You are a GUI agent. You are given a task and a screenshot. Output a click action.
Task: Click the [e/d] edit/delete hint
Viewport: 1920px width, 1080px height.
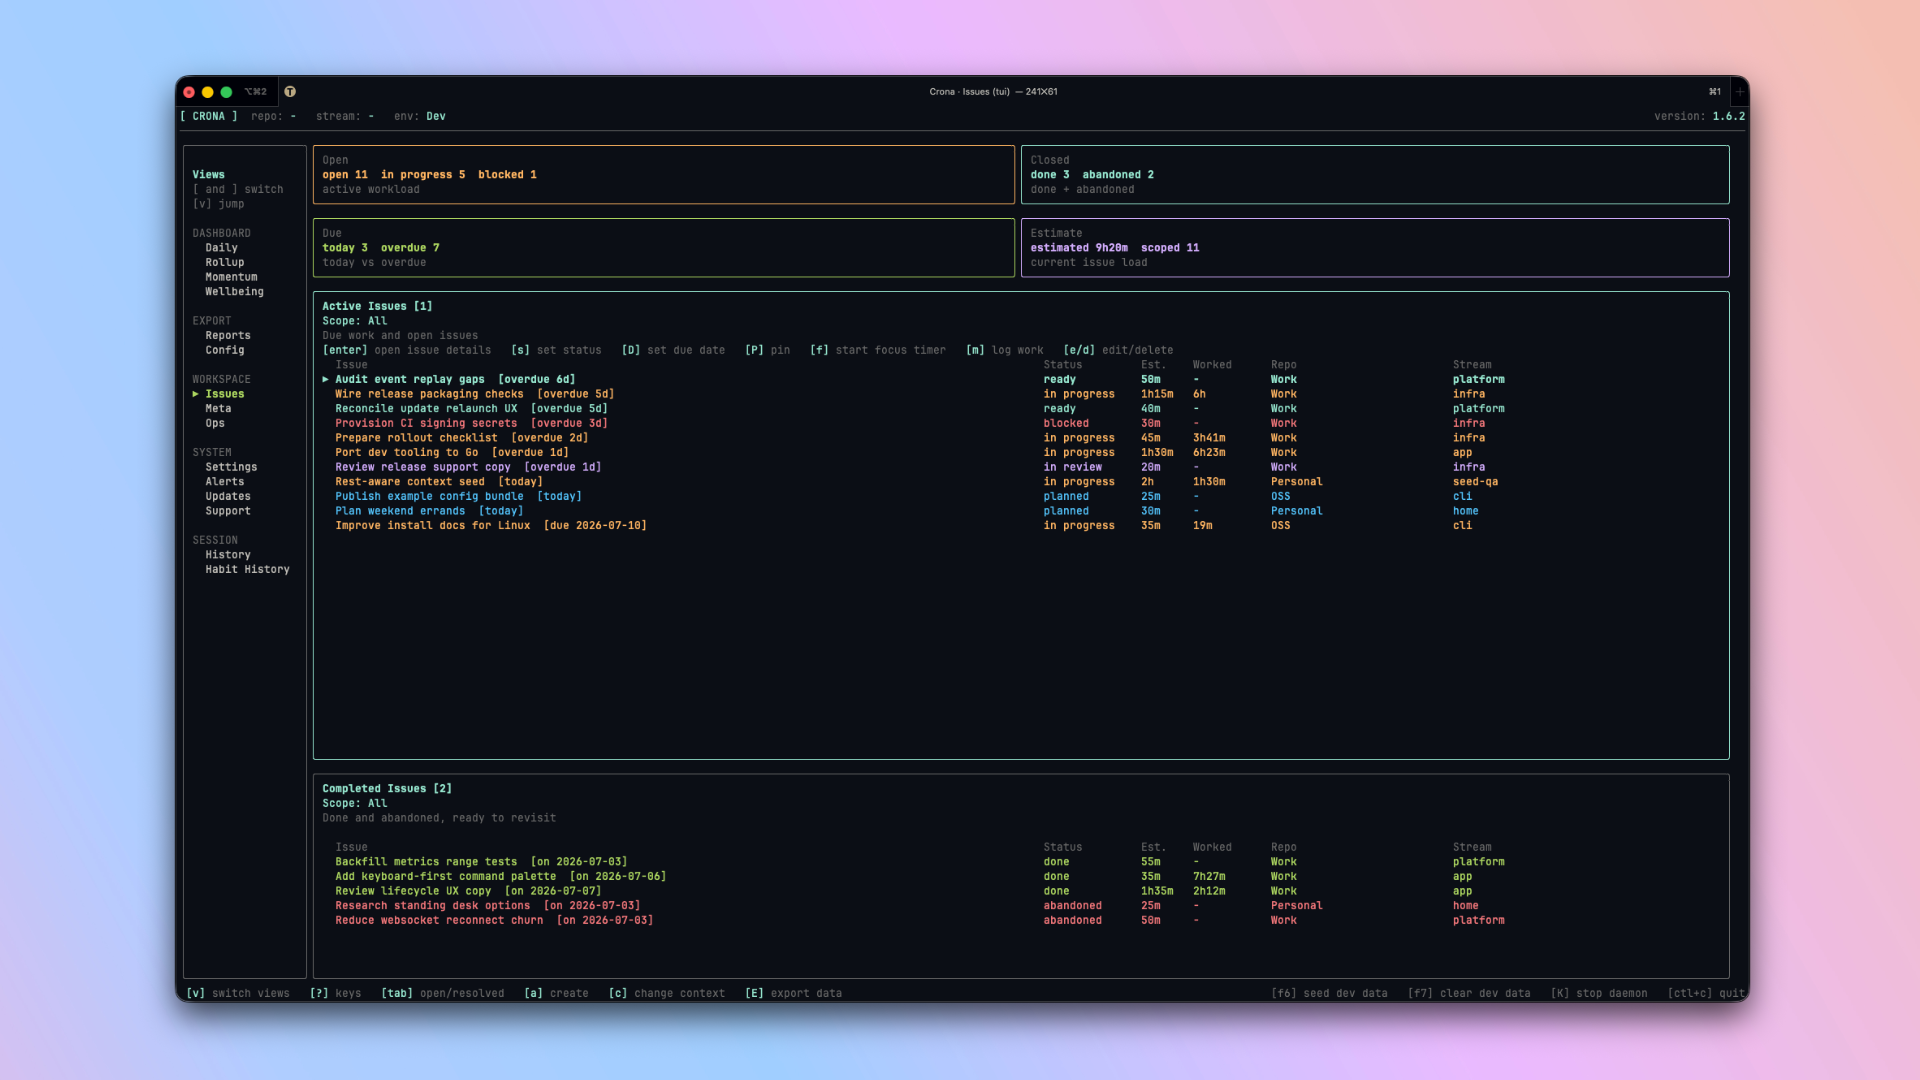tap(1118, 351)
